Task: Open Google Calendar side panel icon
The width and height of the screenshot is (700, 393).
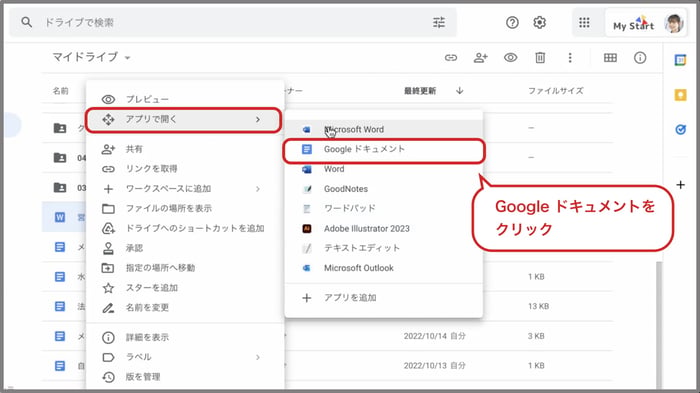Action: click(x=680, y=60)
